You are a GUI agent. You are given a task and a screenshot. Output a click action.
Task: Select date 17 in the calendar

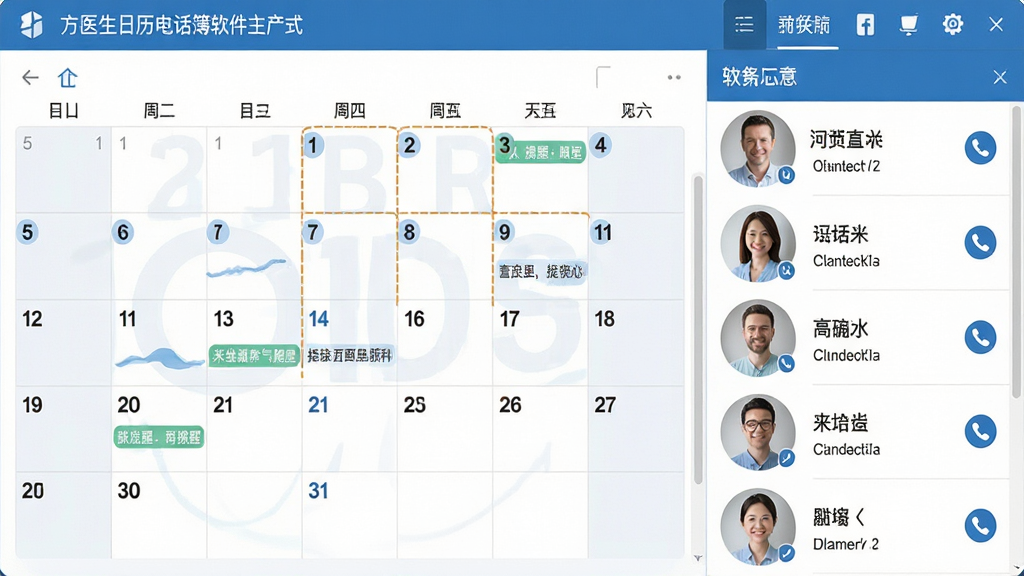[509, 319]
